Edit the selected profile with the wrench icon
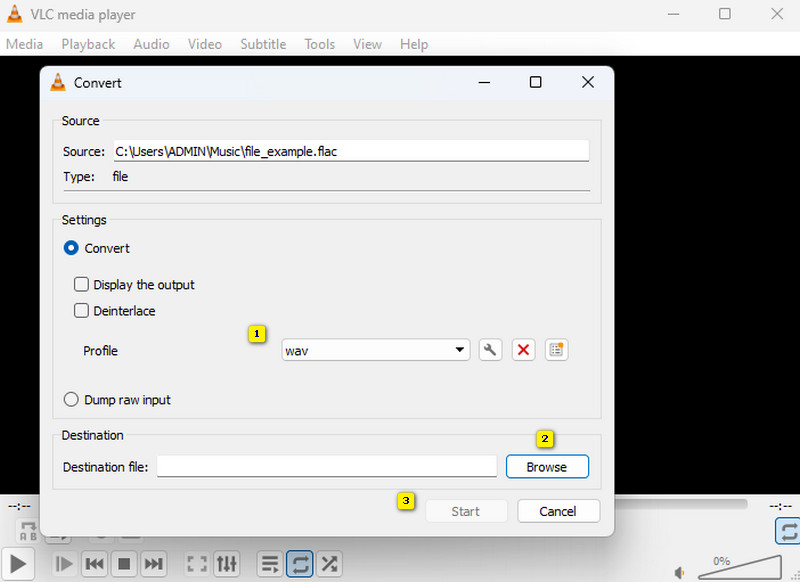The image size is (800, 582). tap(490, 349)
